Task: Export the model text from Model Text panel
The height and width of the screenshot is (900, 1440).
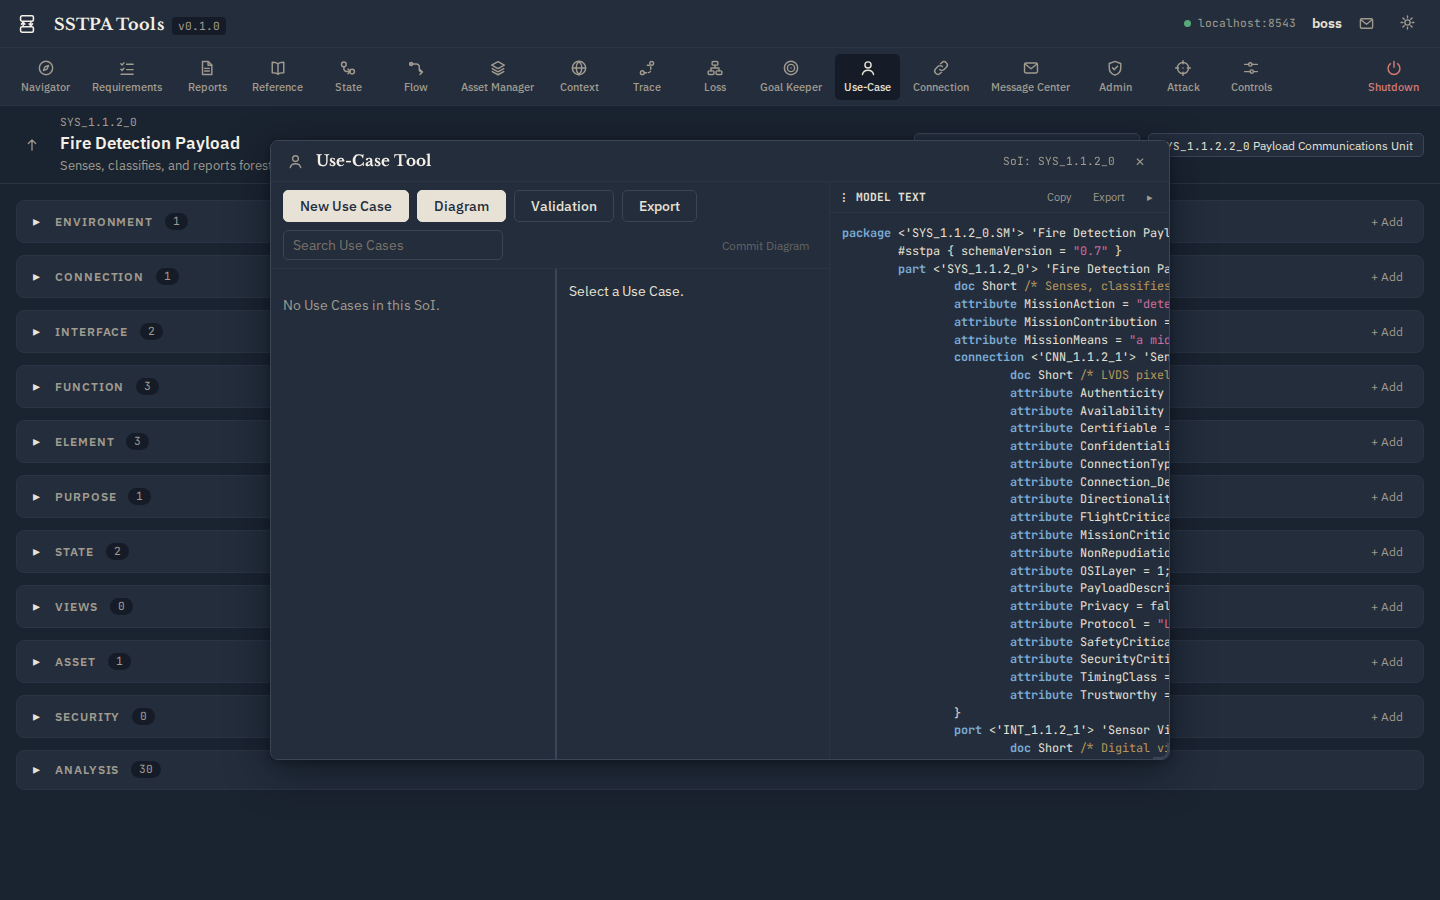Action: pos(1108,198)
